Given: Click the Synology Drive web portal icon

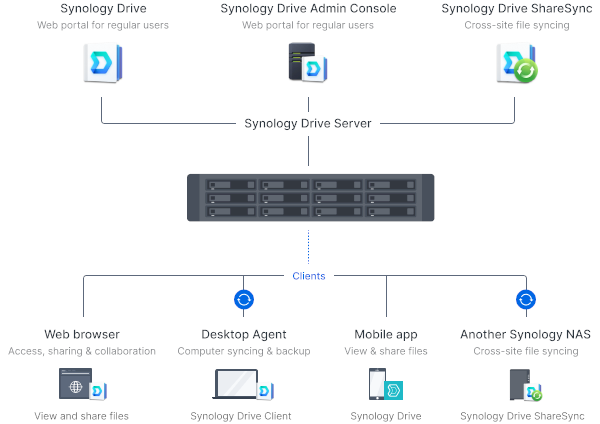Looking at the screenshot, I should (100, 63).
